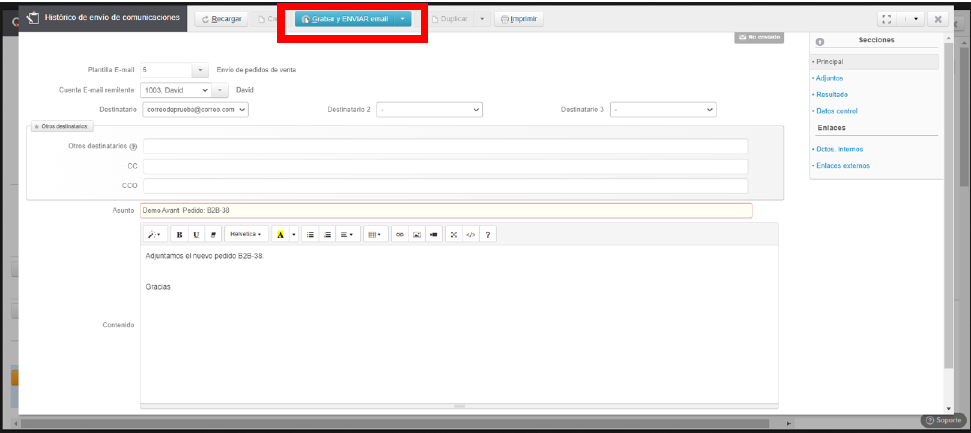Insert a picture into the email content
Image resolution: width=971 pixels, height=433 pixels.
(x=416, y=234)
